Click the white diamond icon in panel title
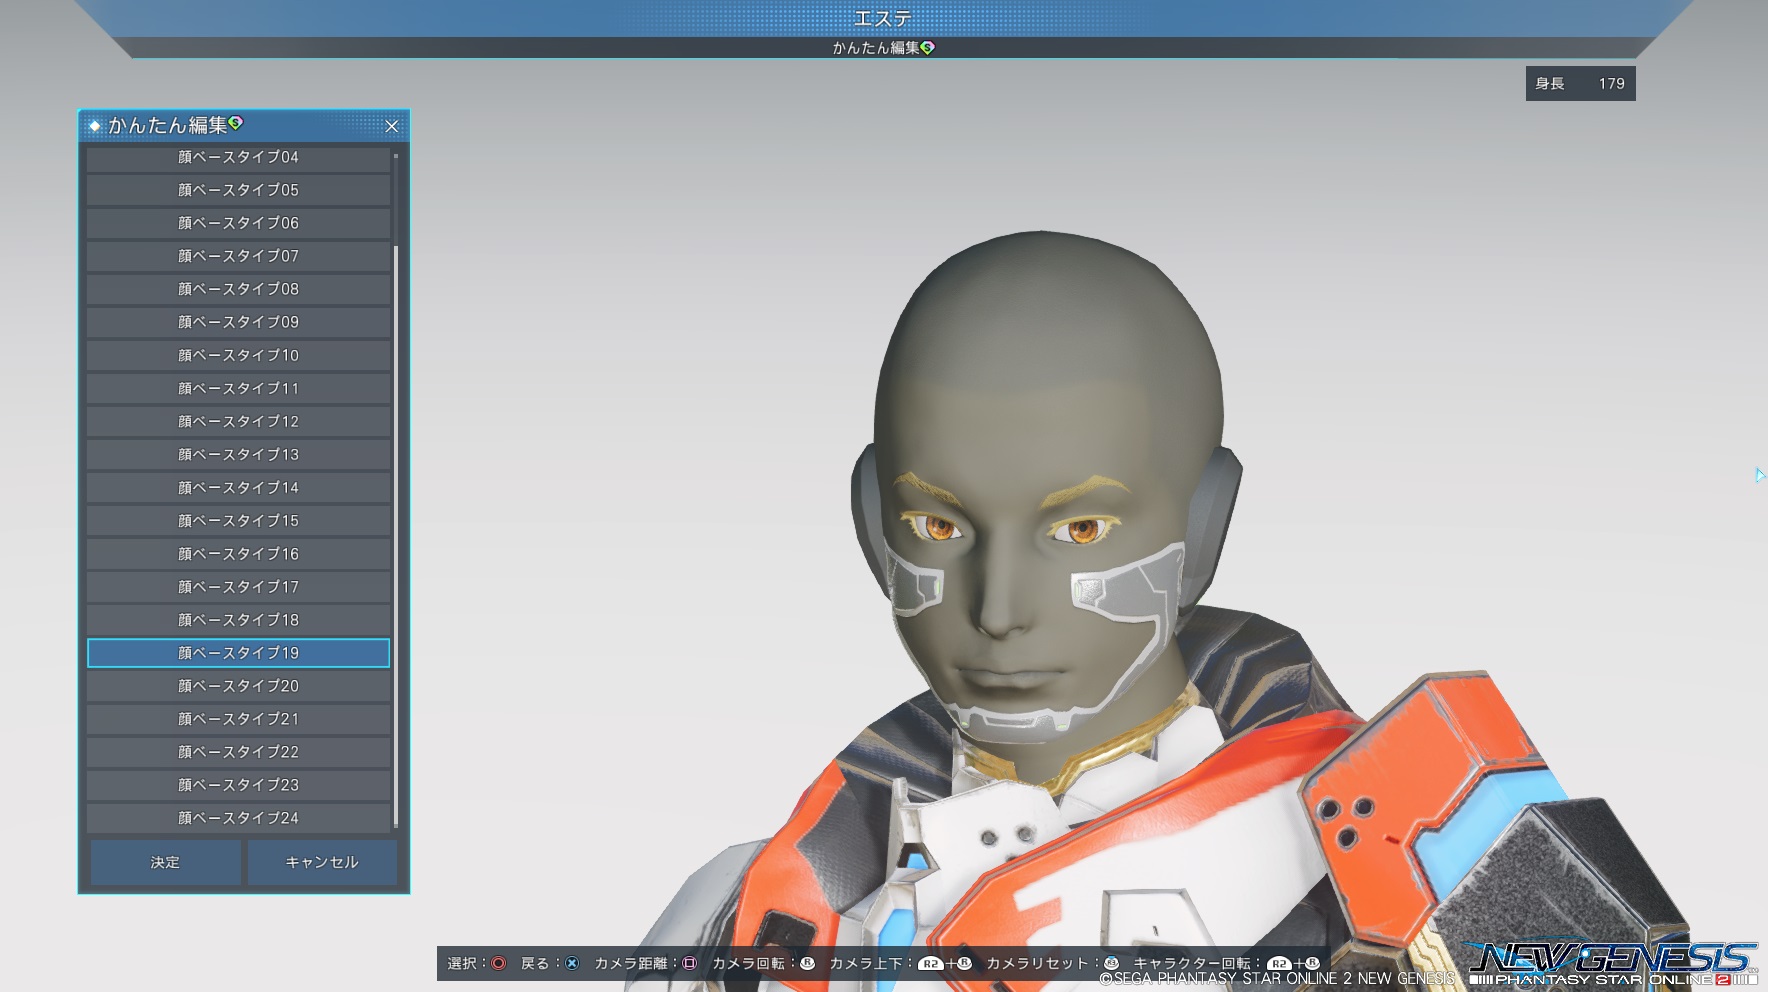This screenshot has height=992, width=1768. tap(95, 126)
